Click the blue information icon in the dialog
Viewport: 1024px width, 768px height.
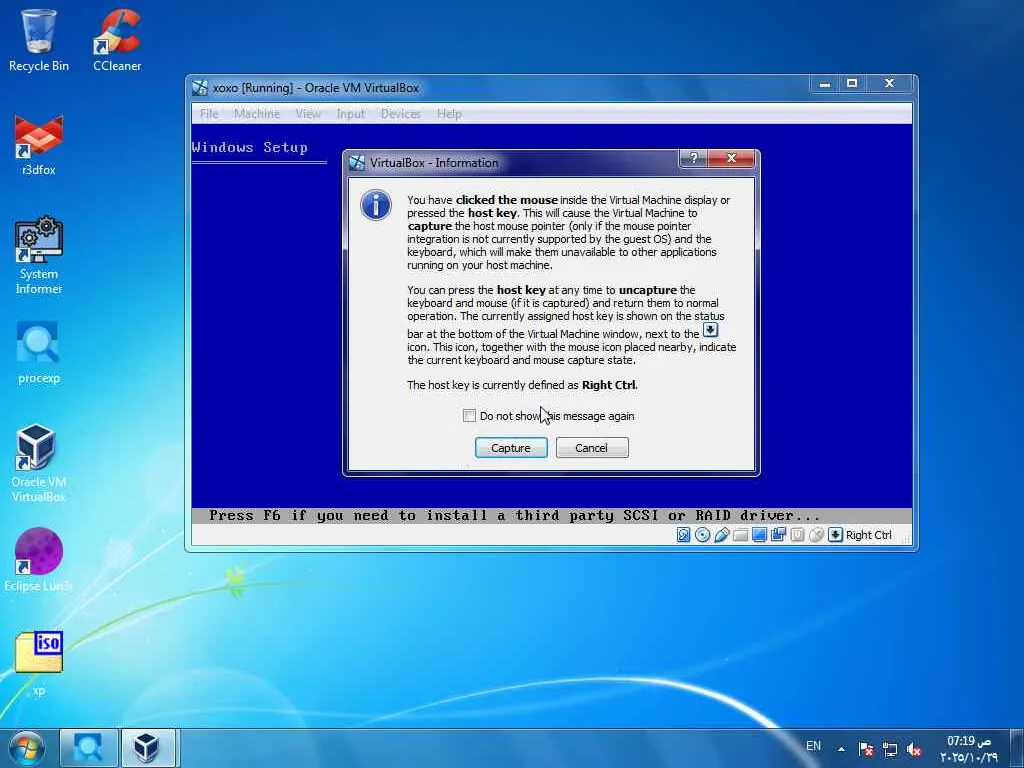(x=376, y=205)
